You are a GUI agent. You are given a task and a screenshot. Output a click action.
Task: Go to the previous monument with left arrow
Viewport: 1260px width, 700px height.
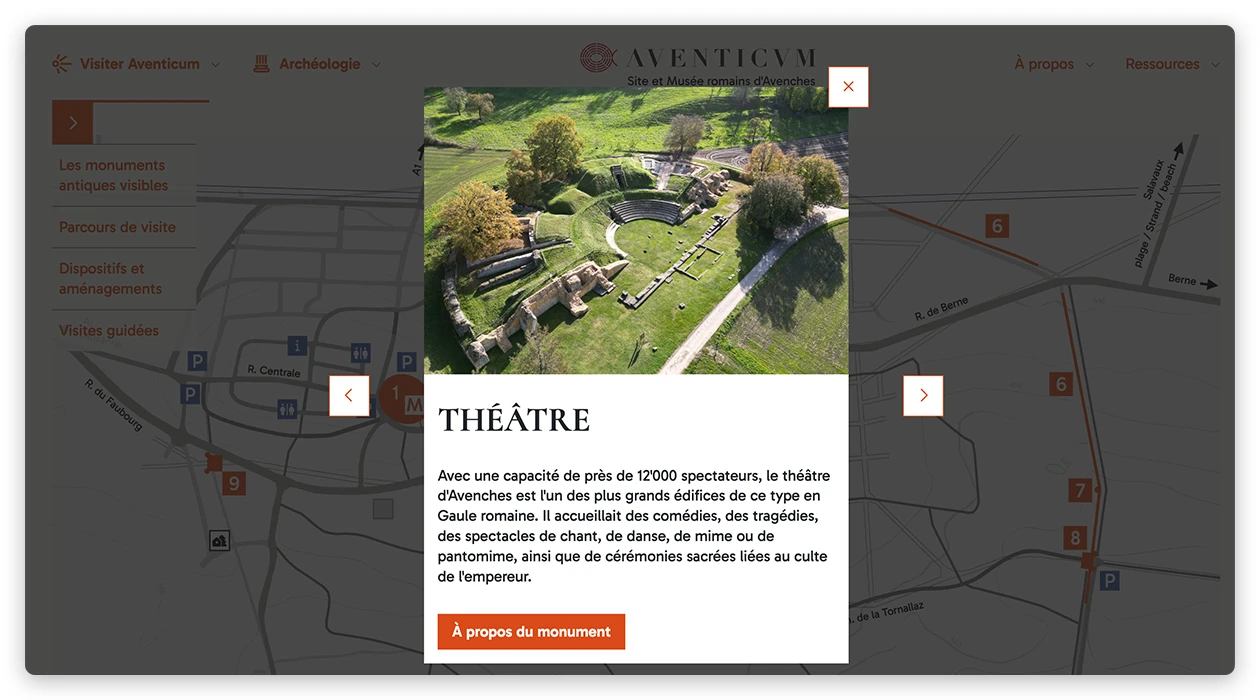(x=349, y=396)
